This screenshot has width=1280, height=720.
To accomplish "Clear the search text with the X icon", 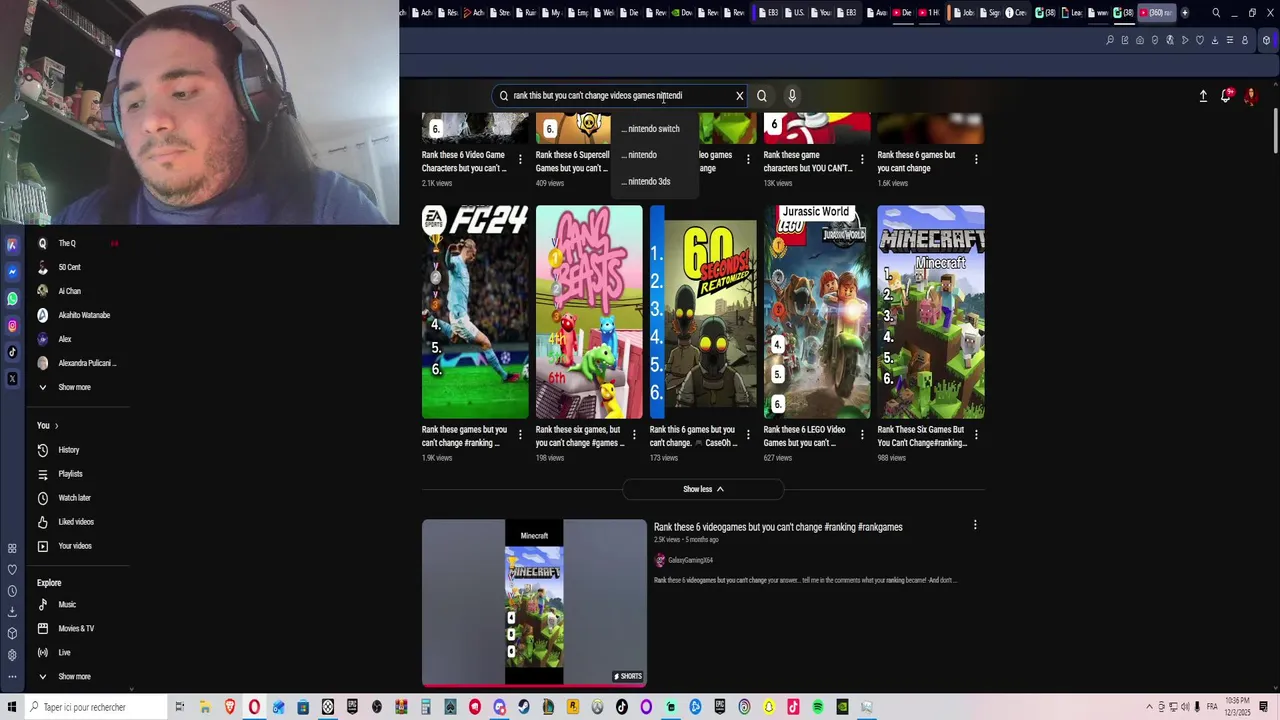I will 740,96.
